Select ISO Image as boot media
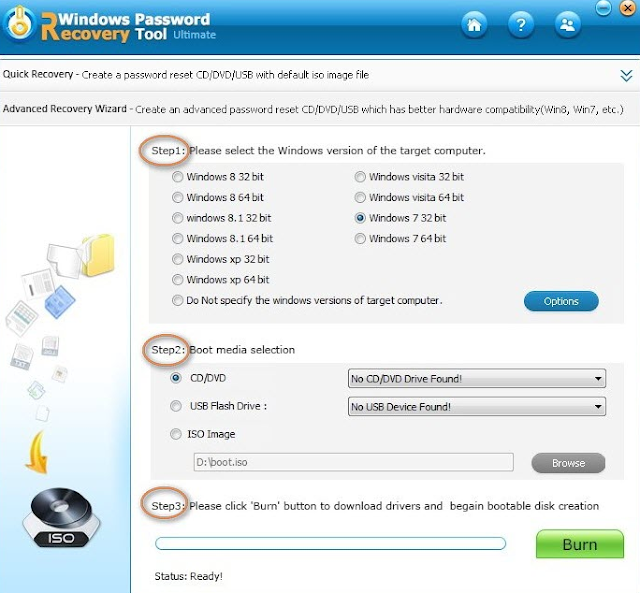This screenshot has width=640, height=593. pyautogui.click(x=176, y=434)
